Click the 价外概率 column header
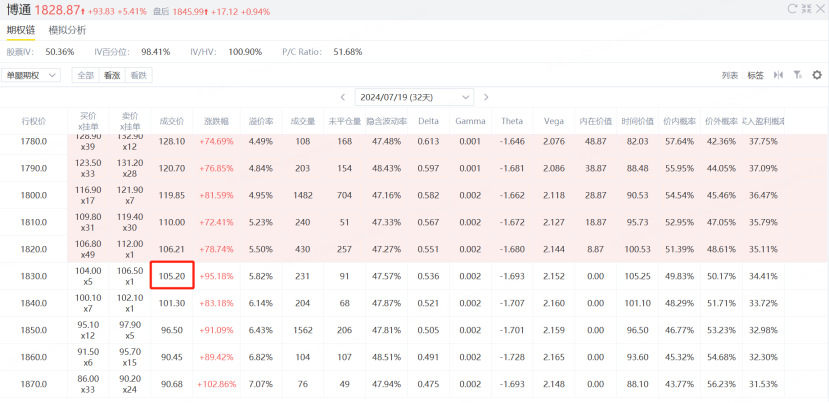This screenshot has height=403, width=829. pos(721,121)
